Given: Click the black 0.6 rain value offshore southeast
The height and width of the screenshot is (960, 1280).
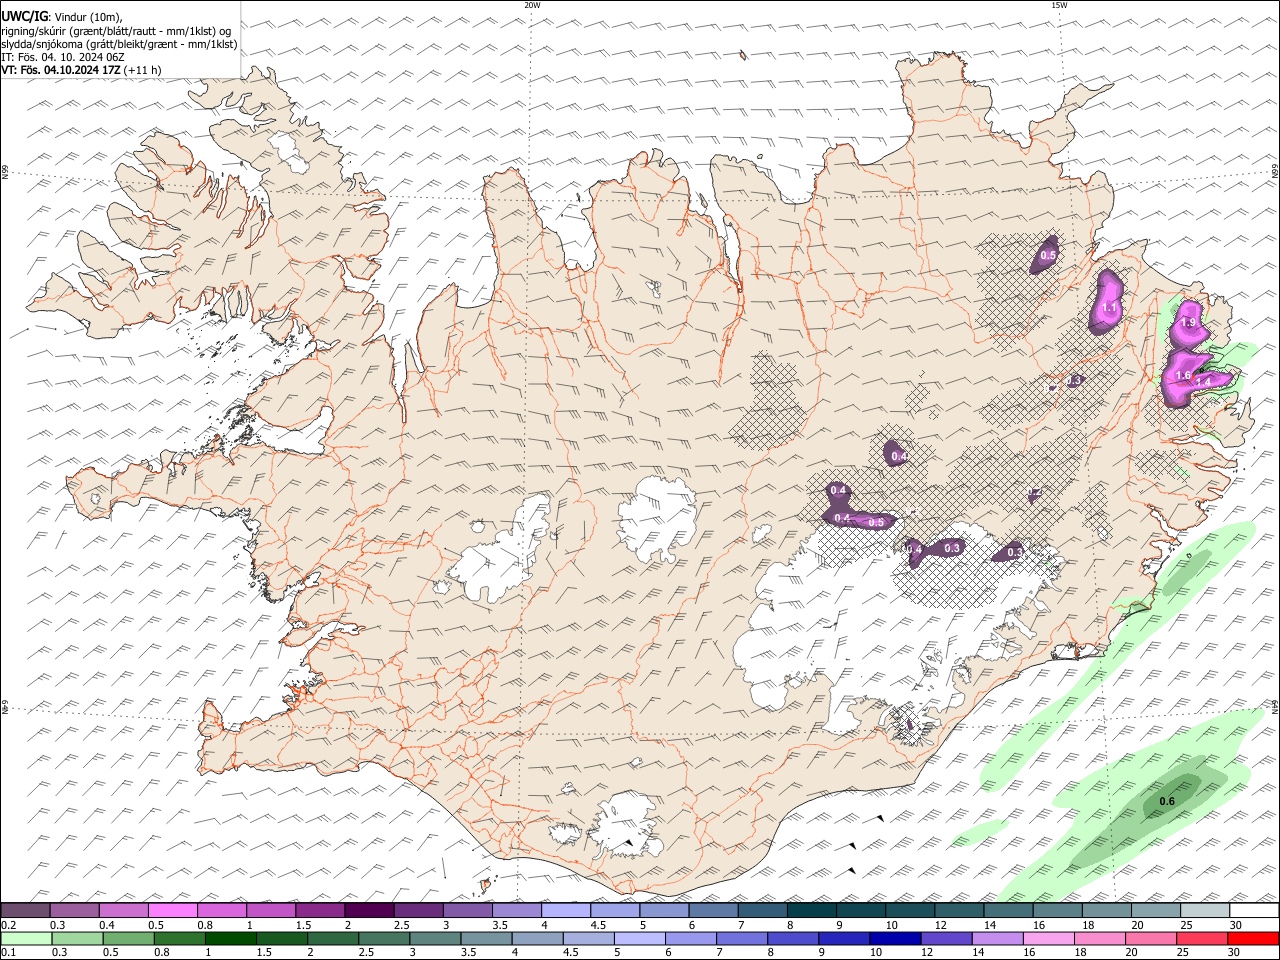Looking at the screenshot, I should click(1166, 802).
